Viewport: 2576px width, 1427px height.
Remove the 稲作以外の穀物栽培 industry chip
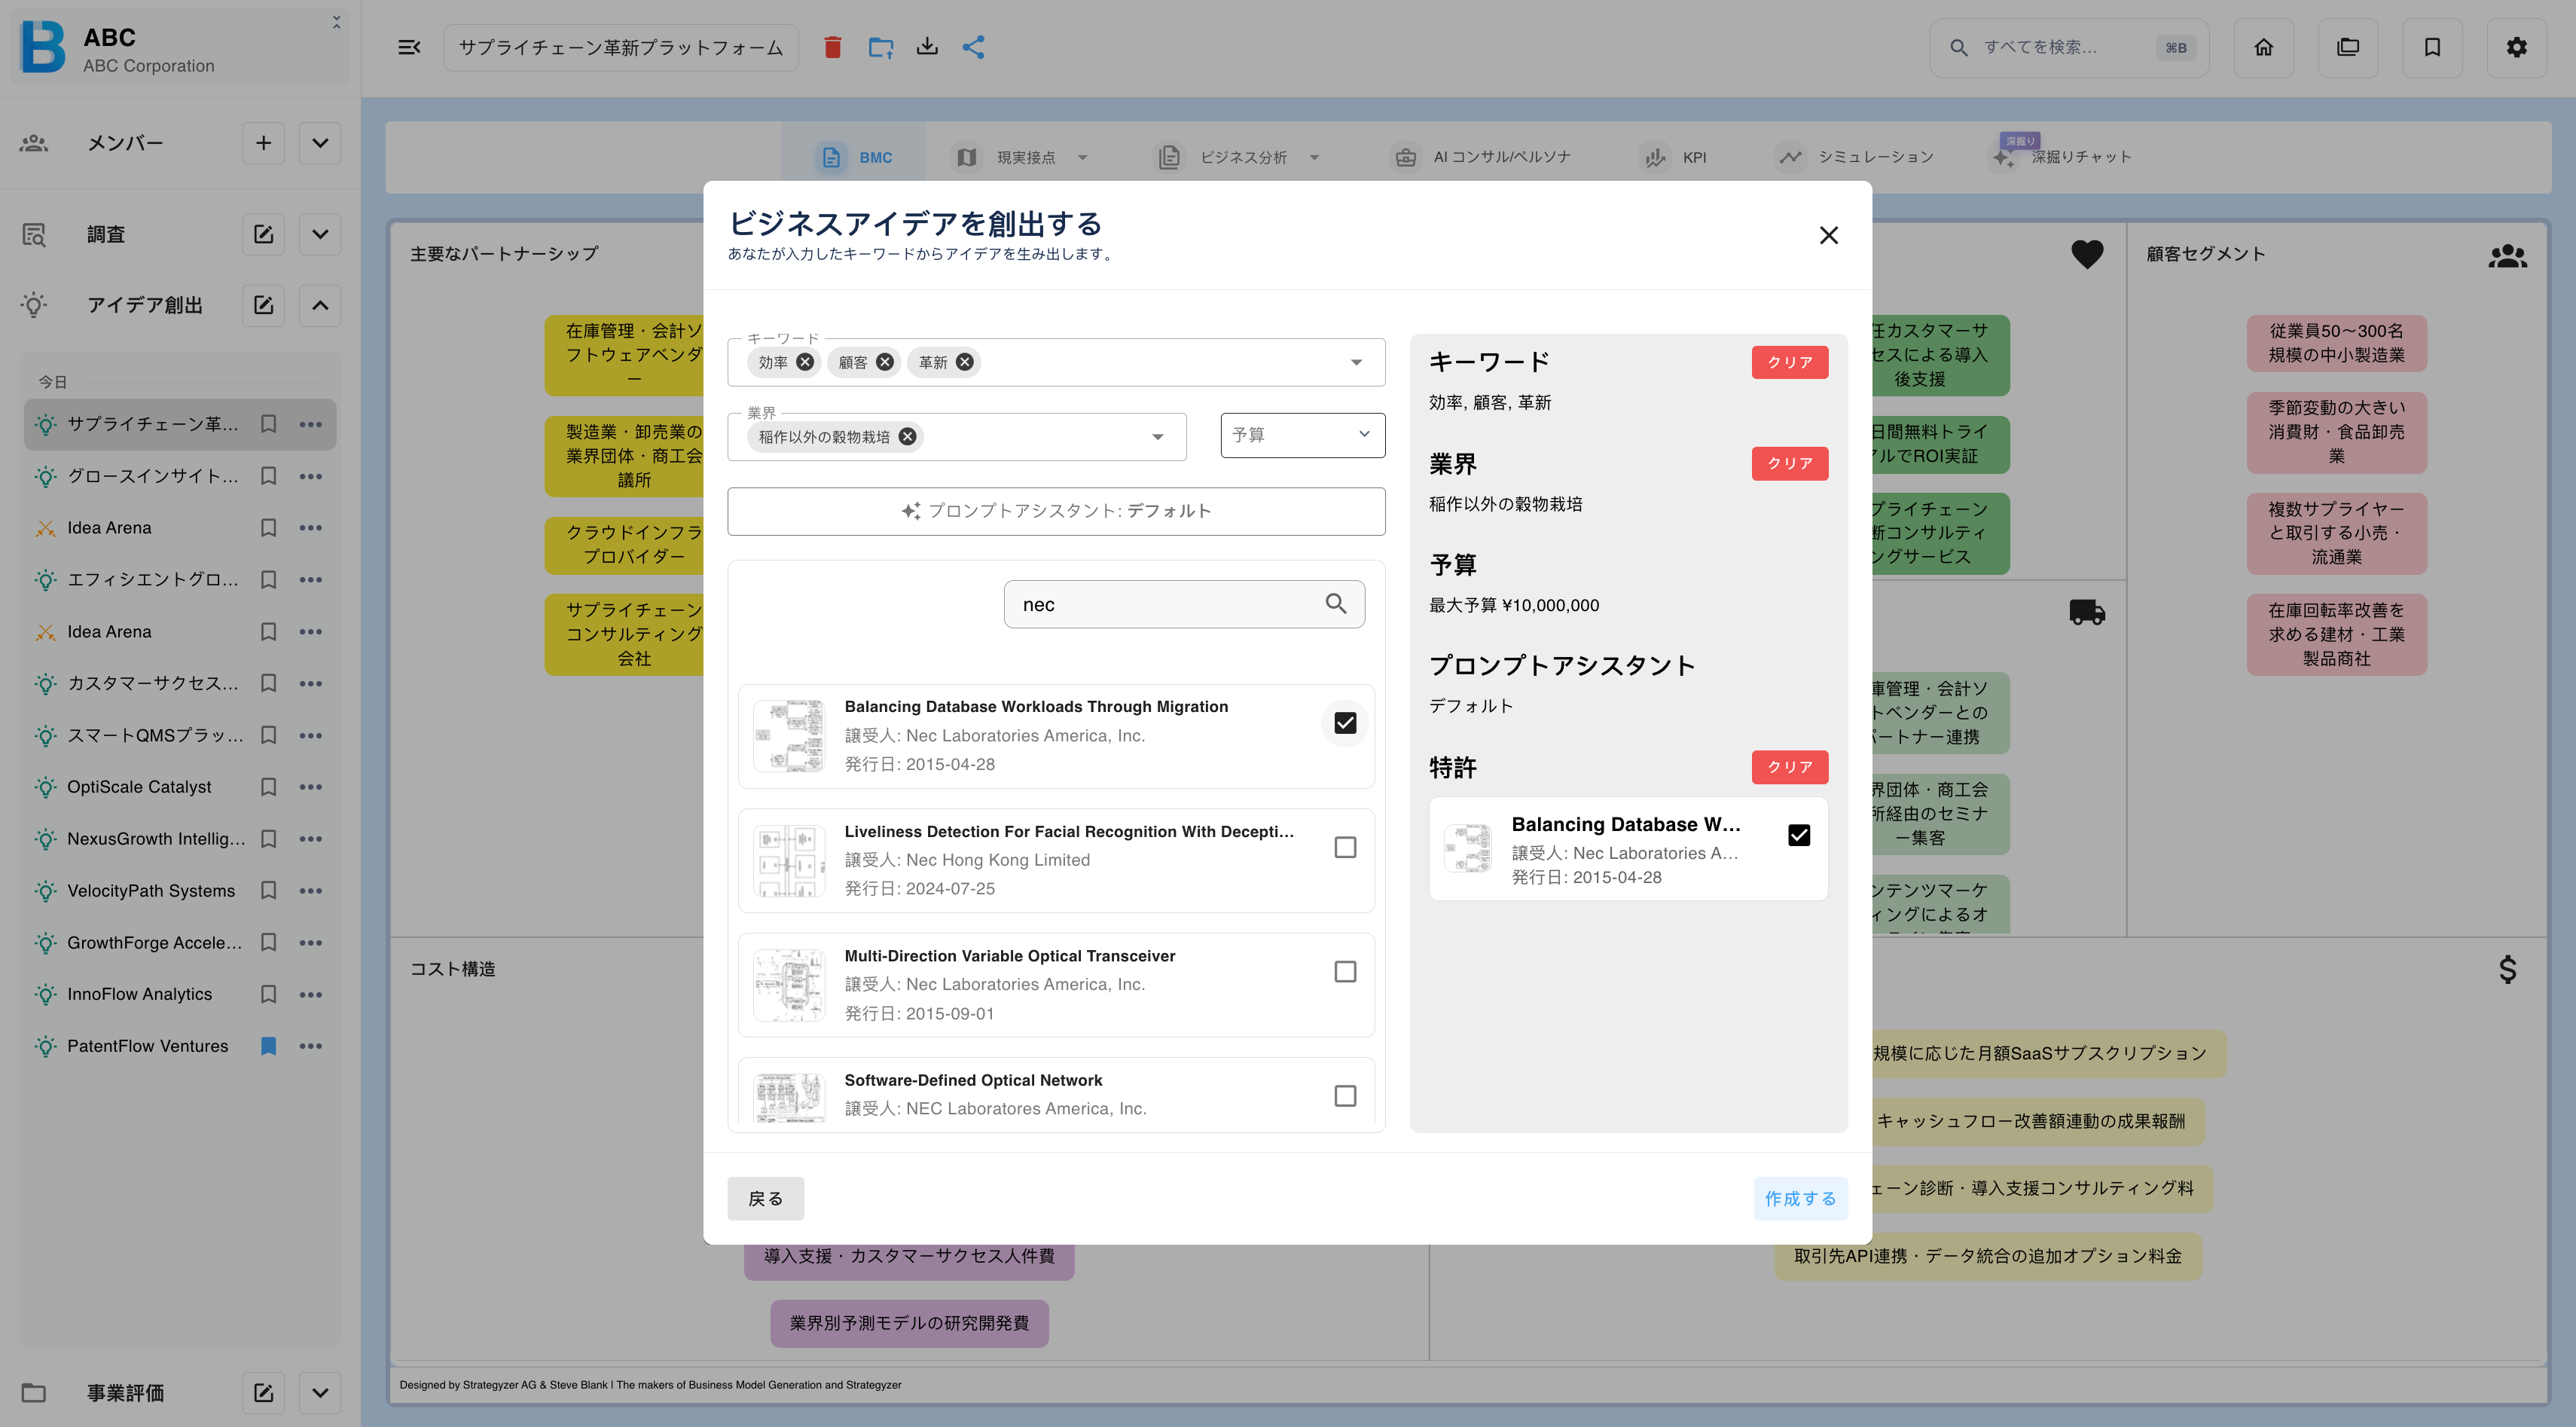[907, 436]
